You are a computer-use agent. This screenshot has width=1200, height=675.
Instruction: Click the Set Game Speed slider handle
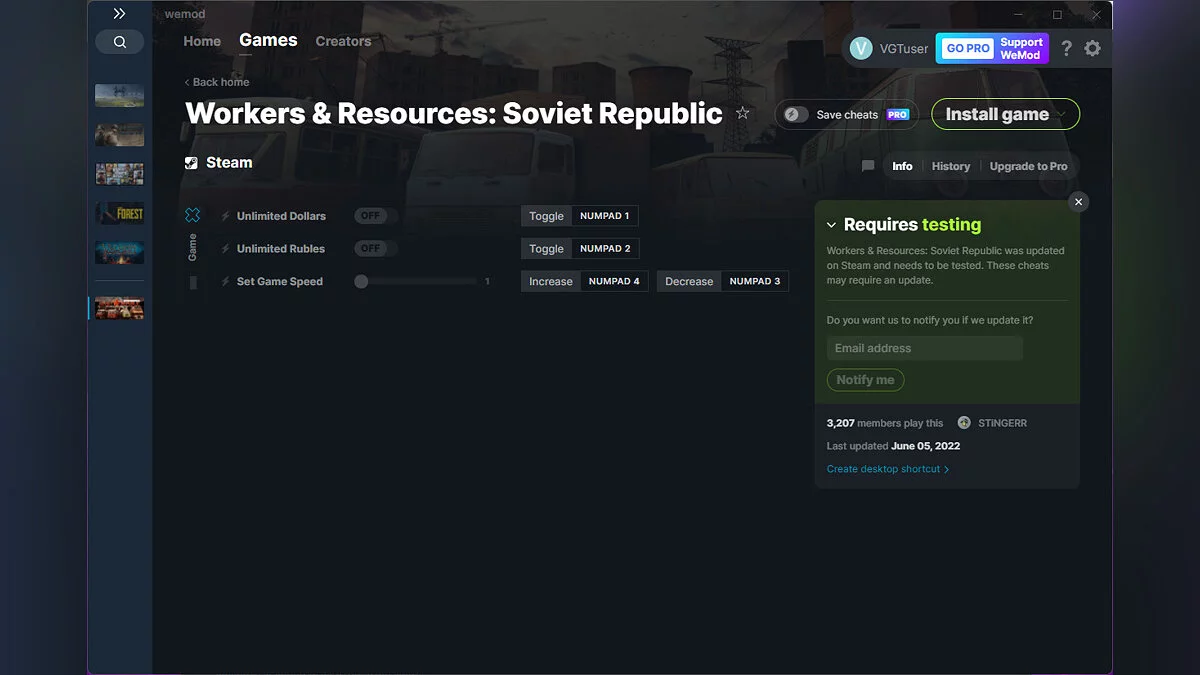pos(360,281)
